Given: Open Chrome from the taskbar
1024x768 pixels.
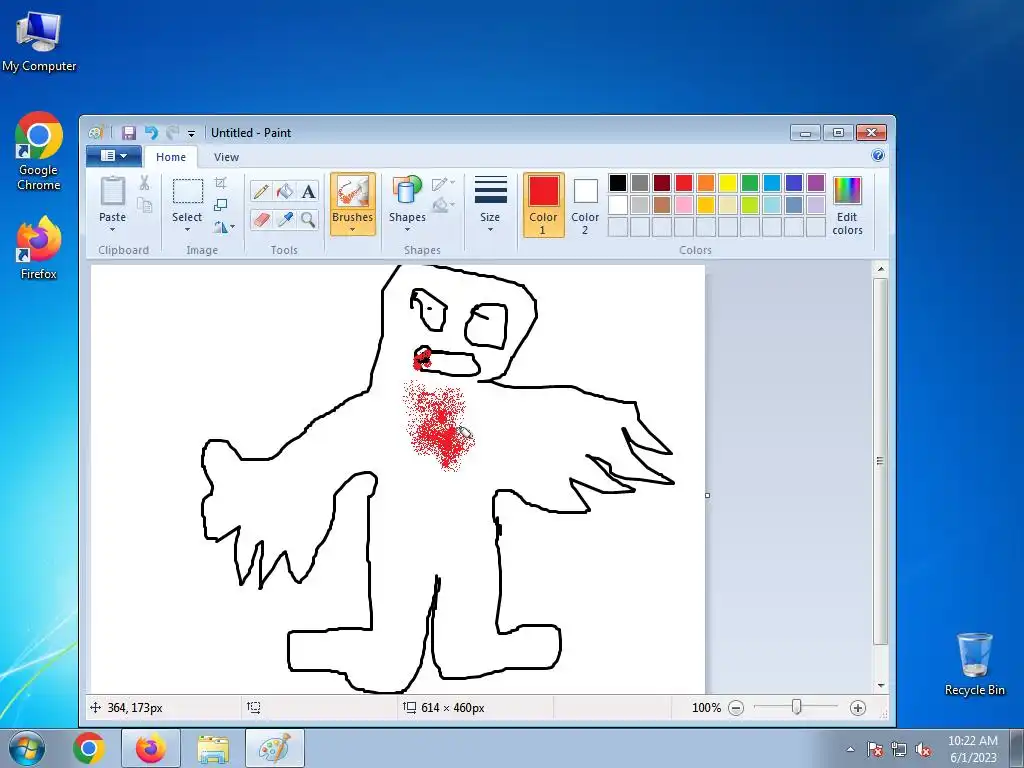Looking at the screenshot, I should (x=89, y=748).
